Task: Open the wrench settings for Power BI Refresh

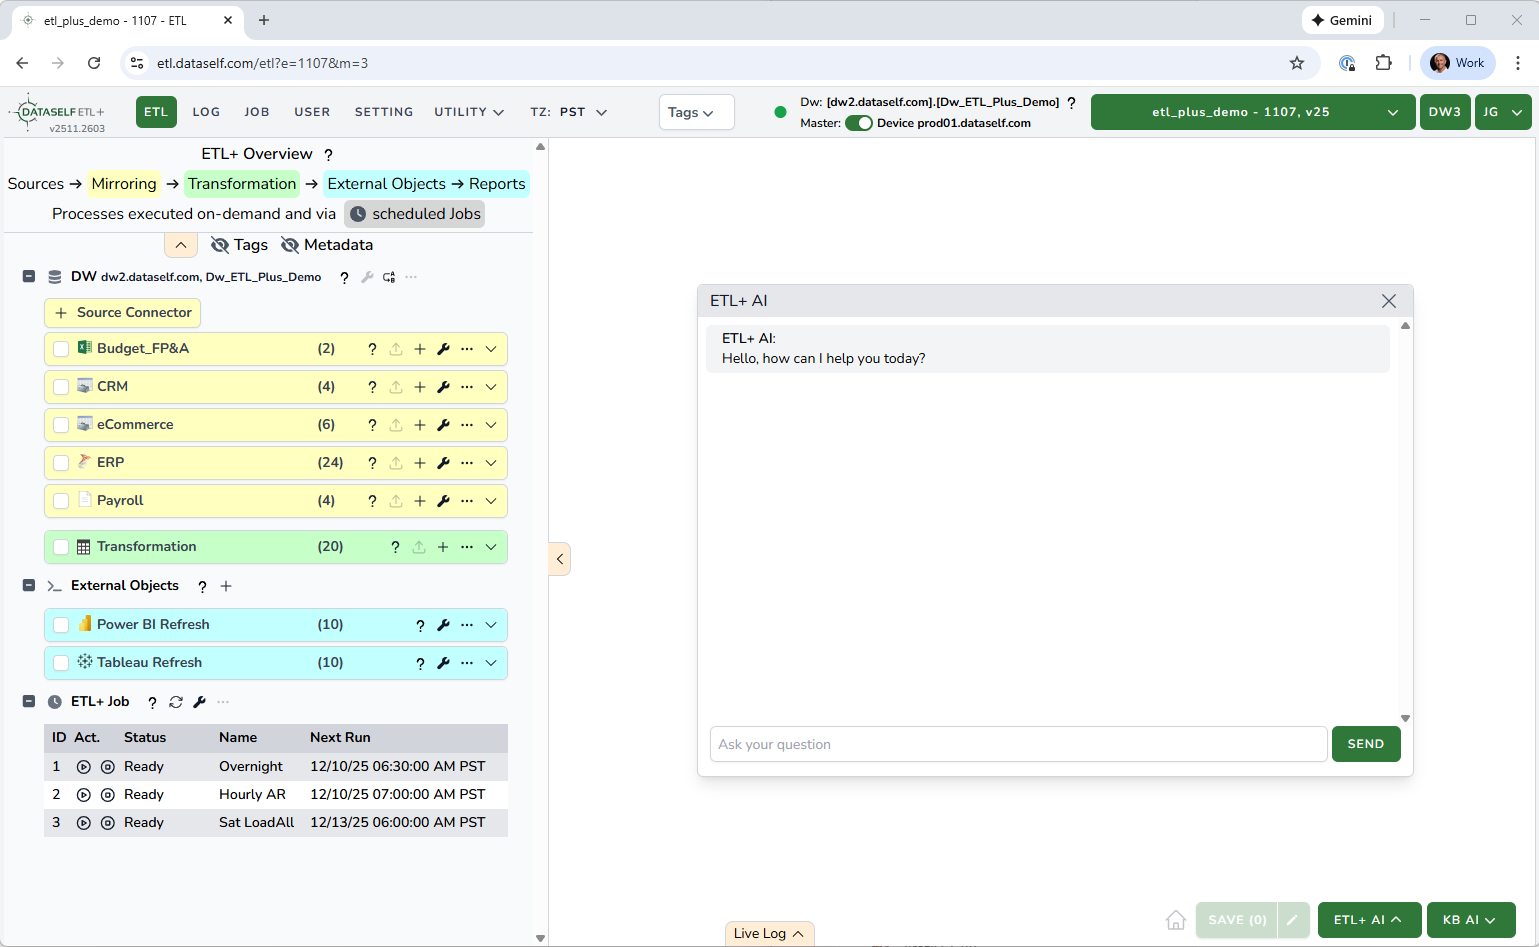Action: point(443,625)
